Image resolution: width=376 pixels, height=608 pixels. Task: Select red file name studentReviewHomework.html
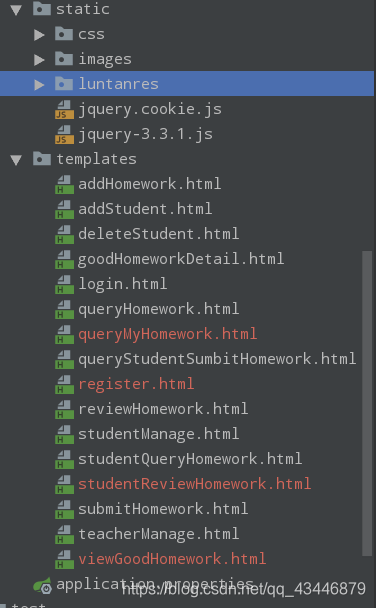[195, 484]
